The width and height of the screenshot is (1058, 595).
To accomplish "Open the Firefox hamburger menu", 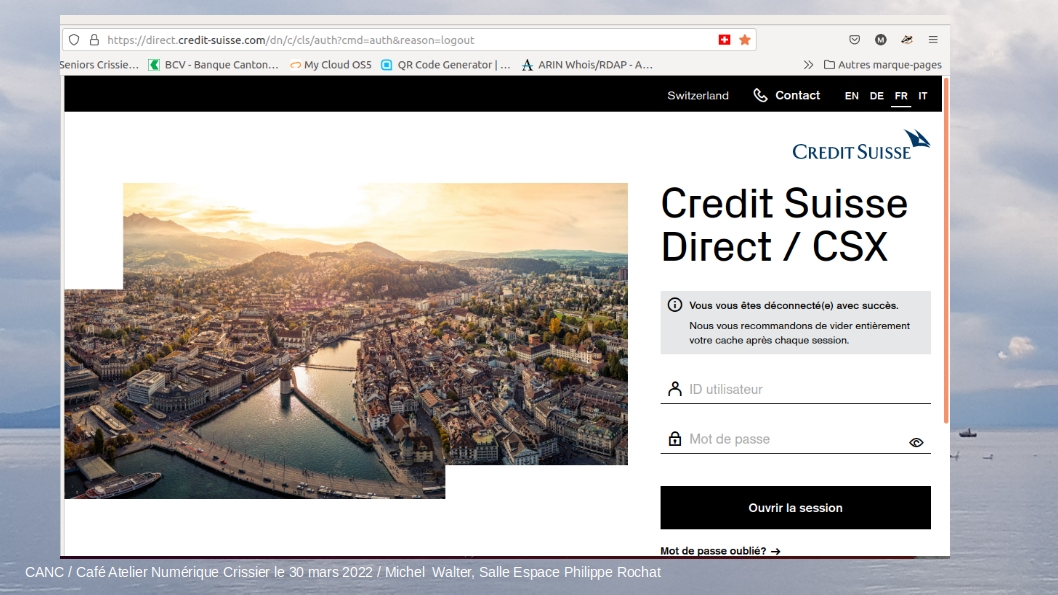I will coord(933,40).
